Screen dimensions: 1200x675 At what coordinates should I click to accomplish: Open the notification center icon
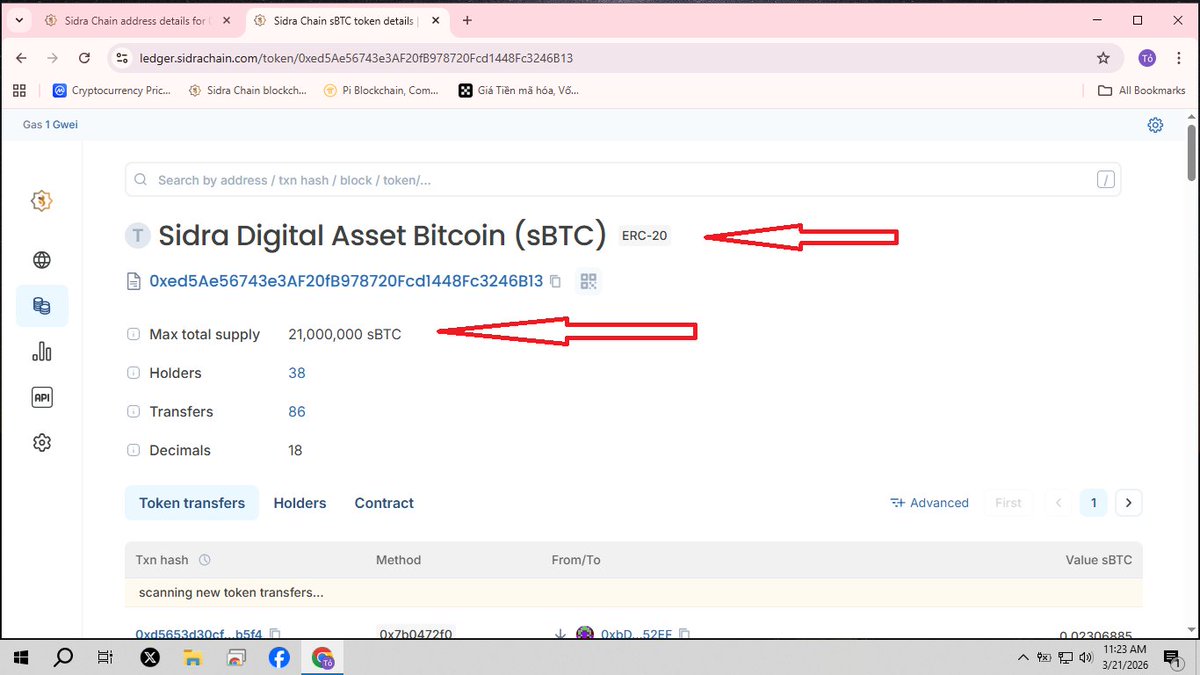point(1171,658)
